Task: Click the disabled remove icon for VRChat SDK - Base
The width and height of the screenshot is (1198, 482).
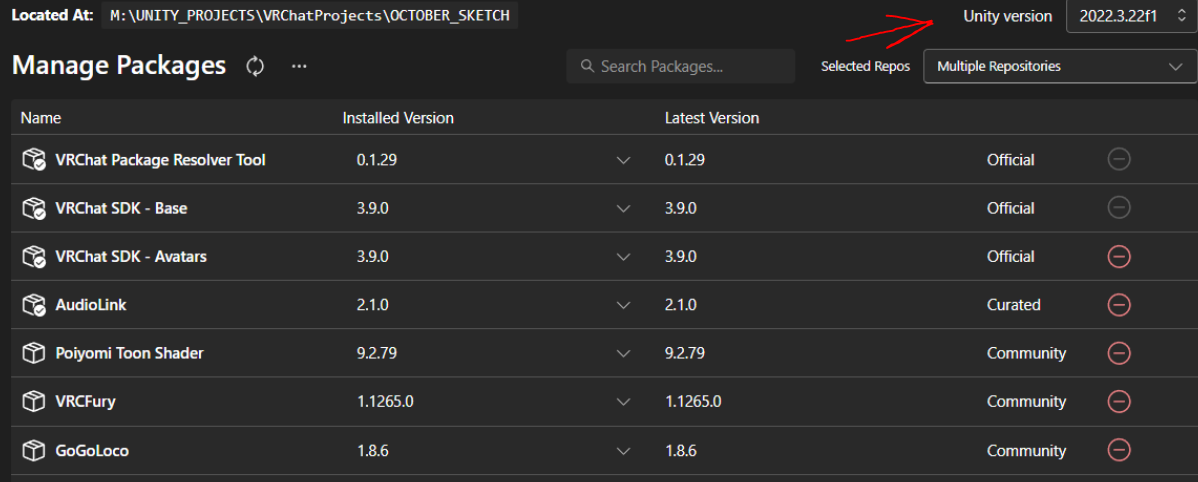Action: click(x=1119, y=208)
